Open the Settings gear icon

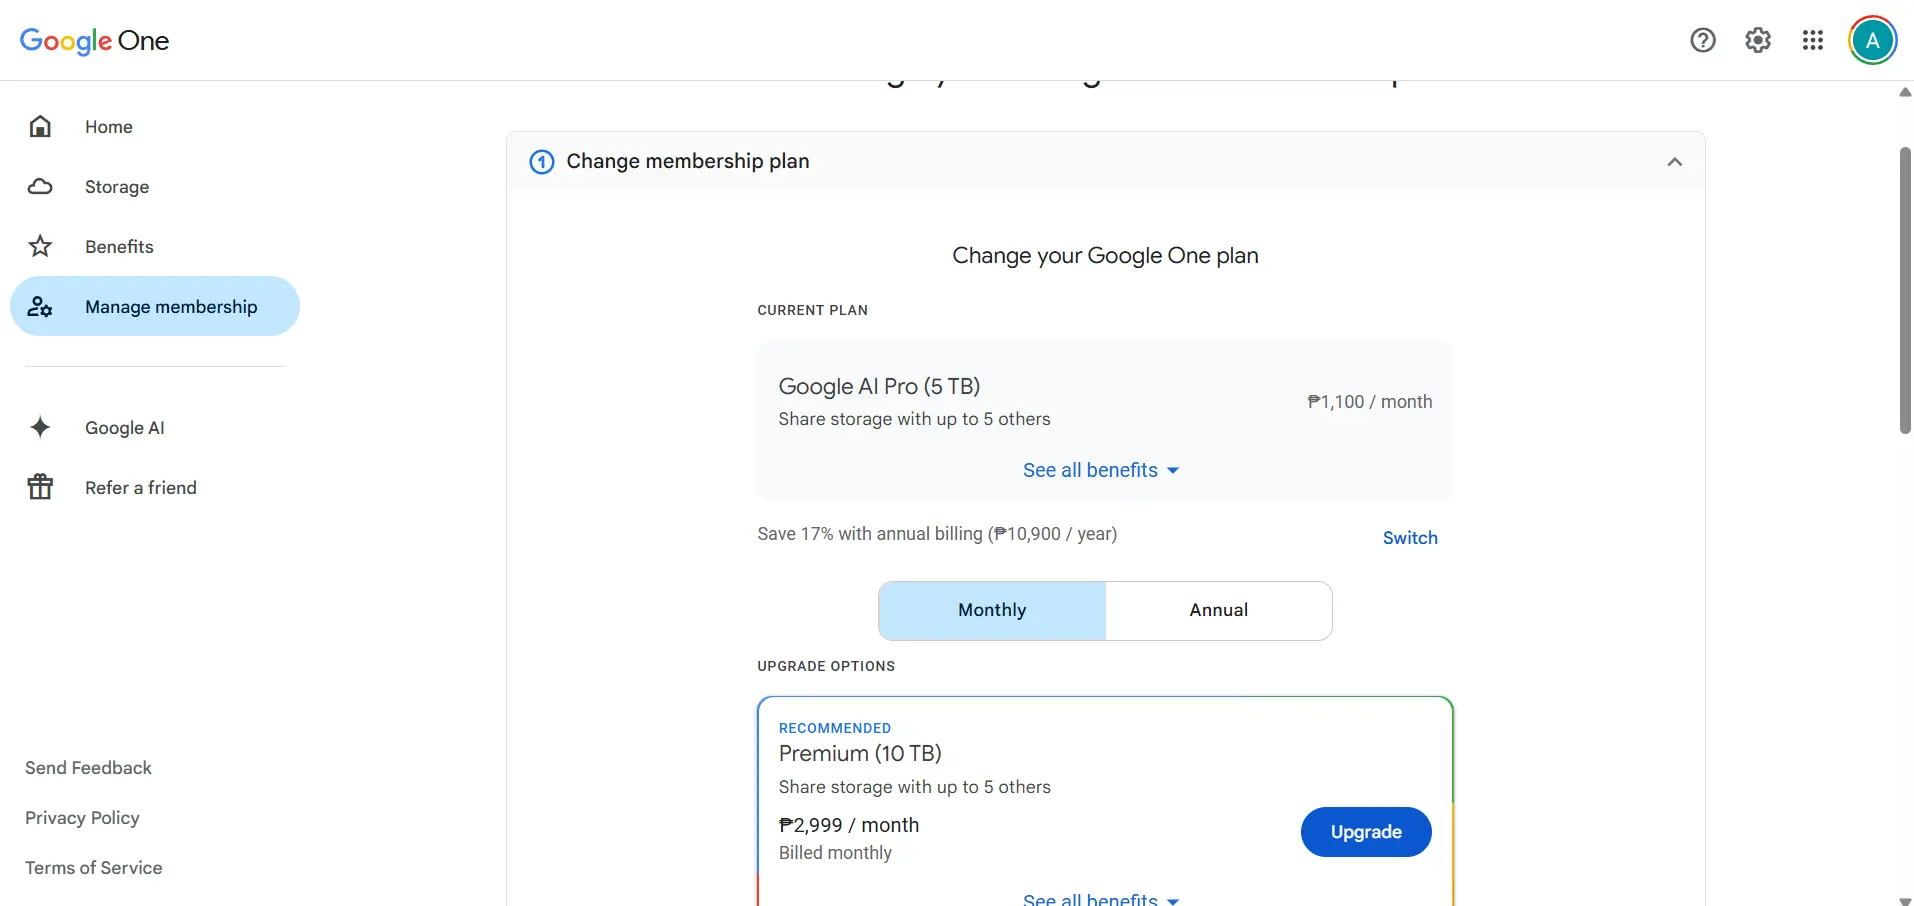click(1758, 40)
